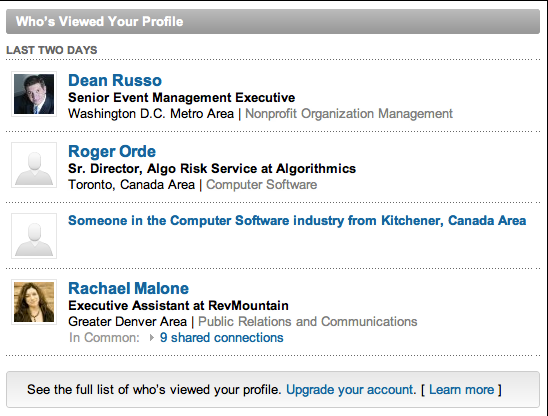Click Sr. Director, Algo Risk Service headline
548x416 pixels.
(x=212, y=168)
